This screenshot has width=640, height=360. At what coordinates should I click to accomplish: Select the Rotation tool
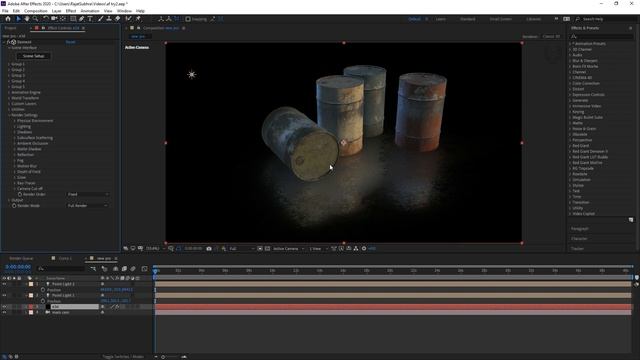45,19
